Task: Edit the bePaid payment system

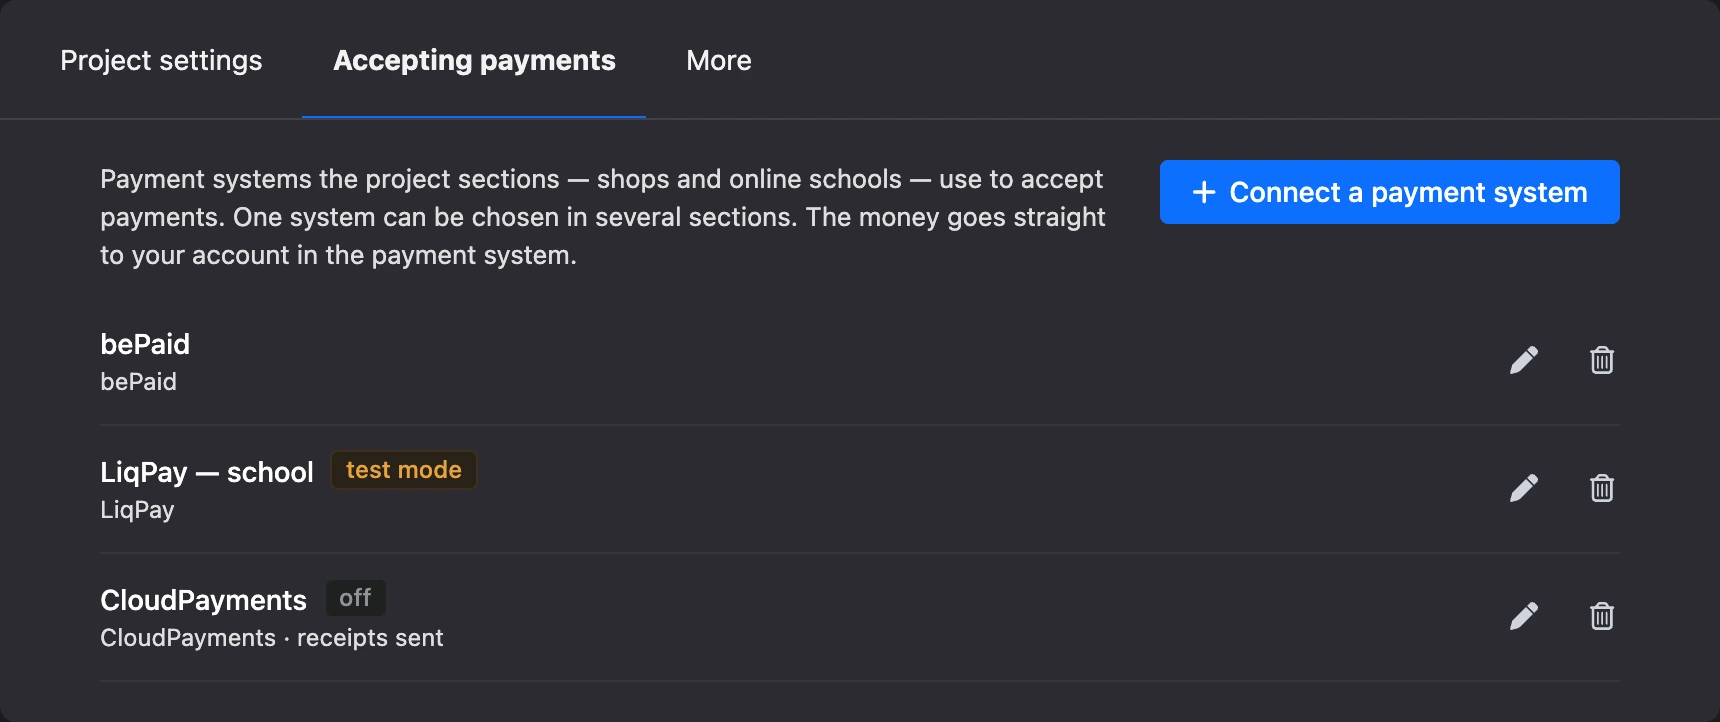Action: click(1524, 360)
